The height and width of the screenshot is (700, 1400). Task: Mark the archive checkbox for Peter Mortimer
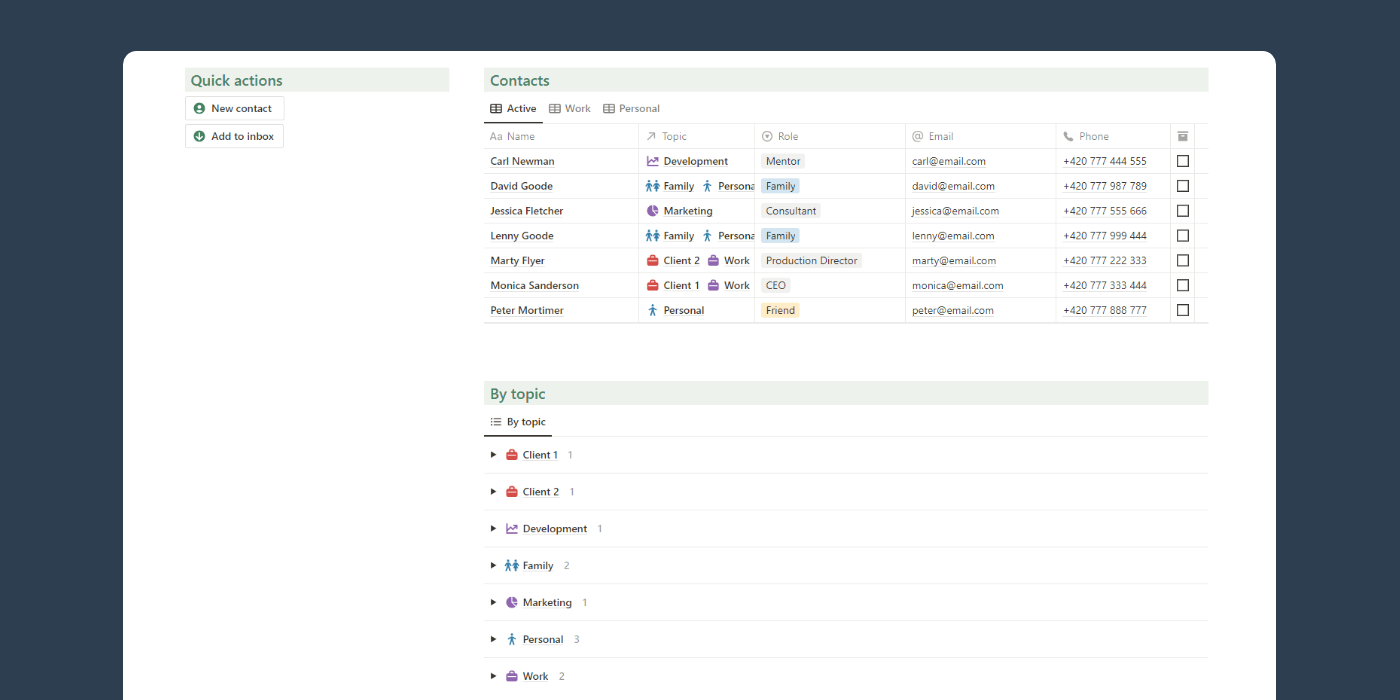(x=1183, y=310)
